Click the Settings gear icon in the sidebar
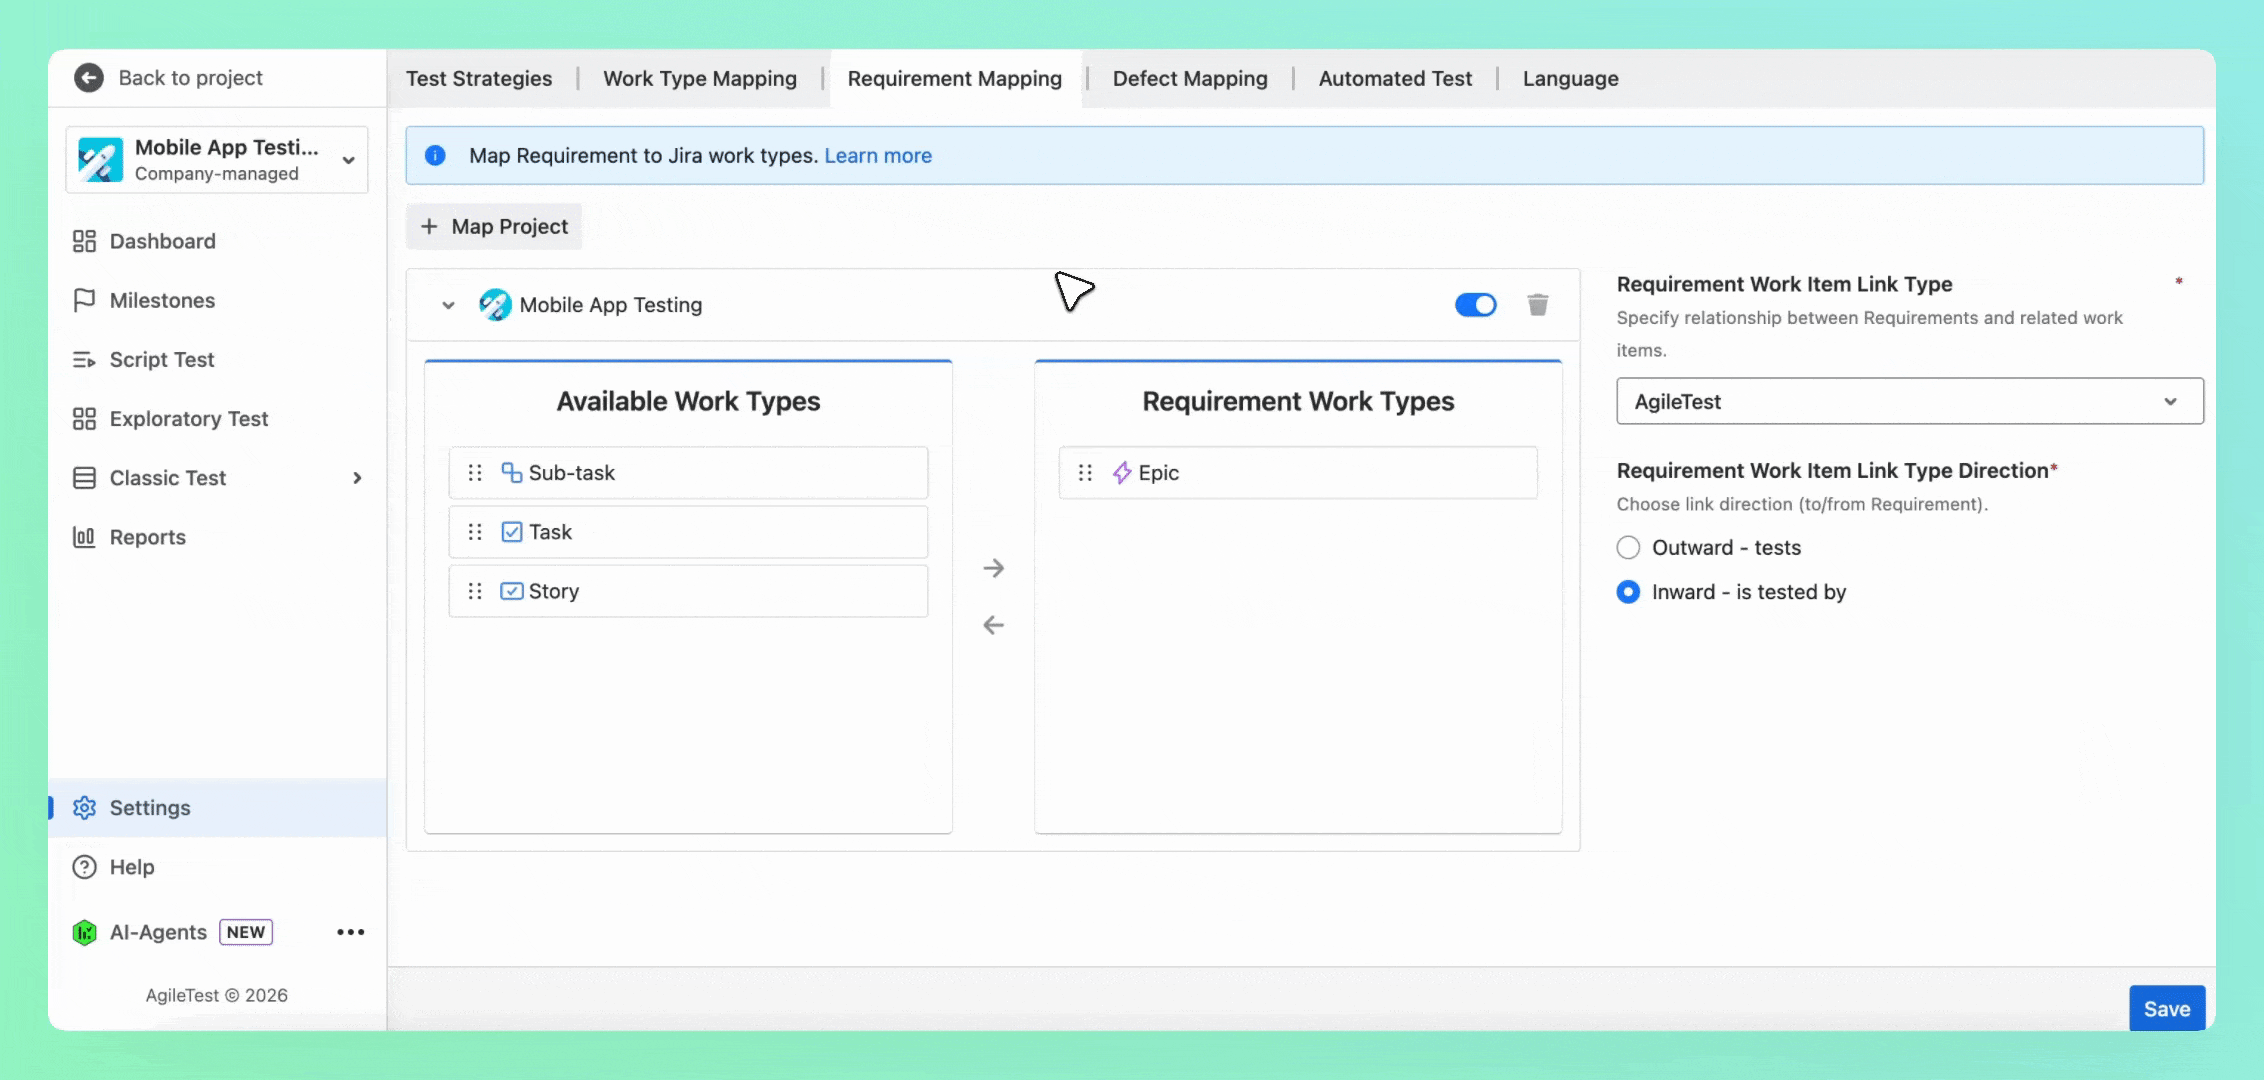The width and height of the screenshot is (2264, 1080). [x=84, y=808]
